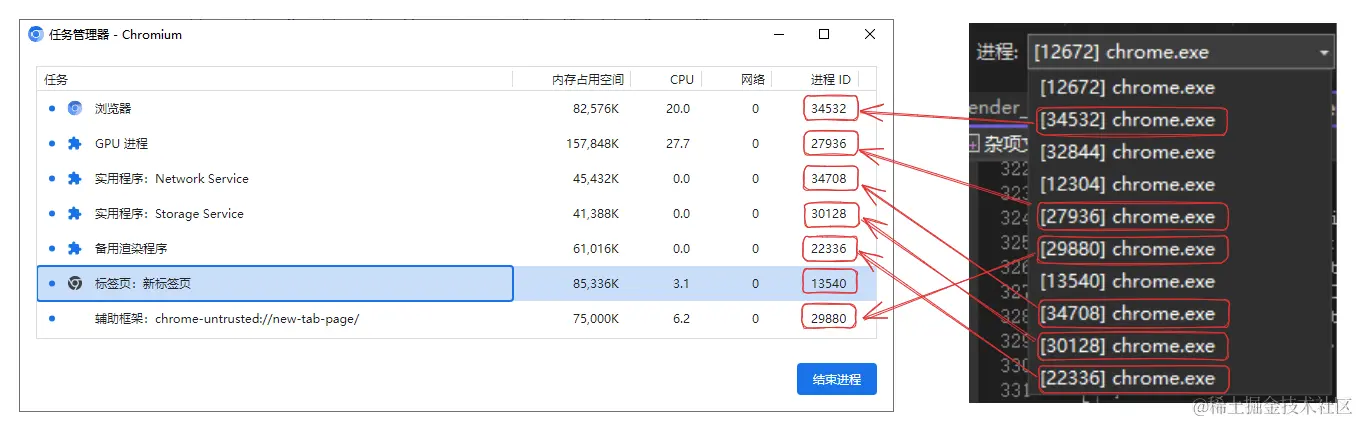Choose [29880] chrome.exe in the dropdown list
This screenshot has width=1359, height=423.
coord(1181,249)
